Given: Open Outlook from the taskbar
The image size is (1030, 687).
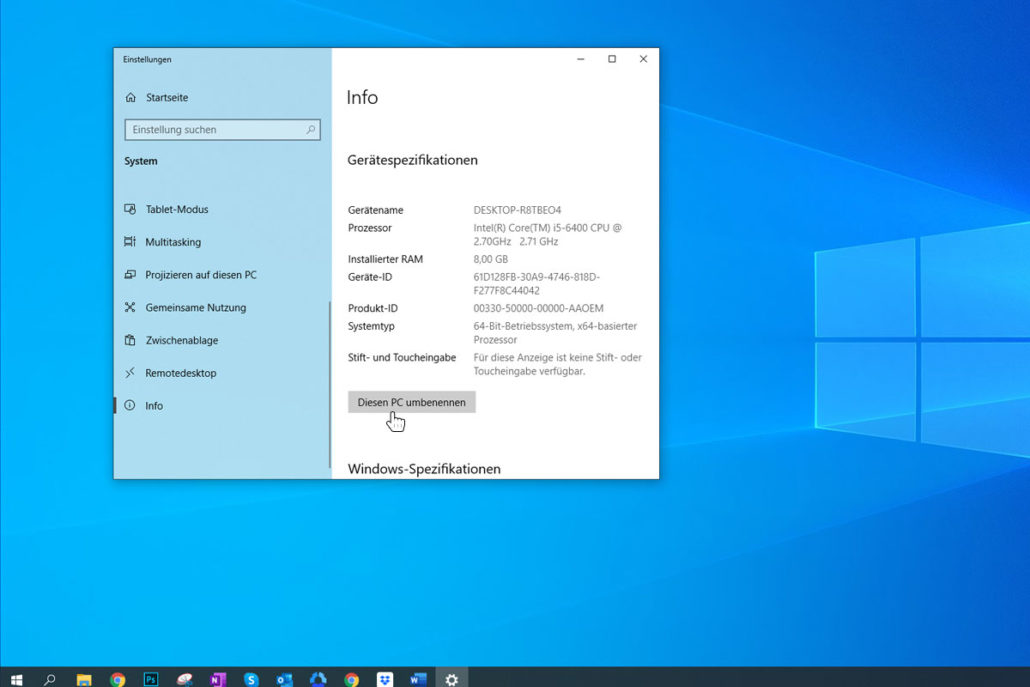Looking at the screenshot, I should click(283, 679).
